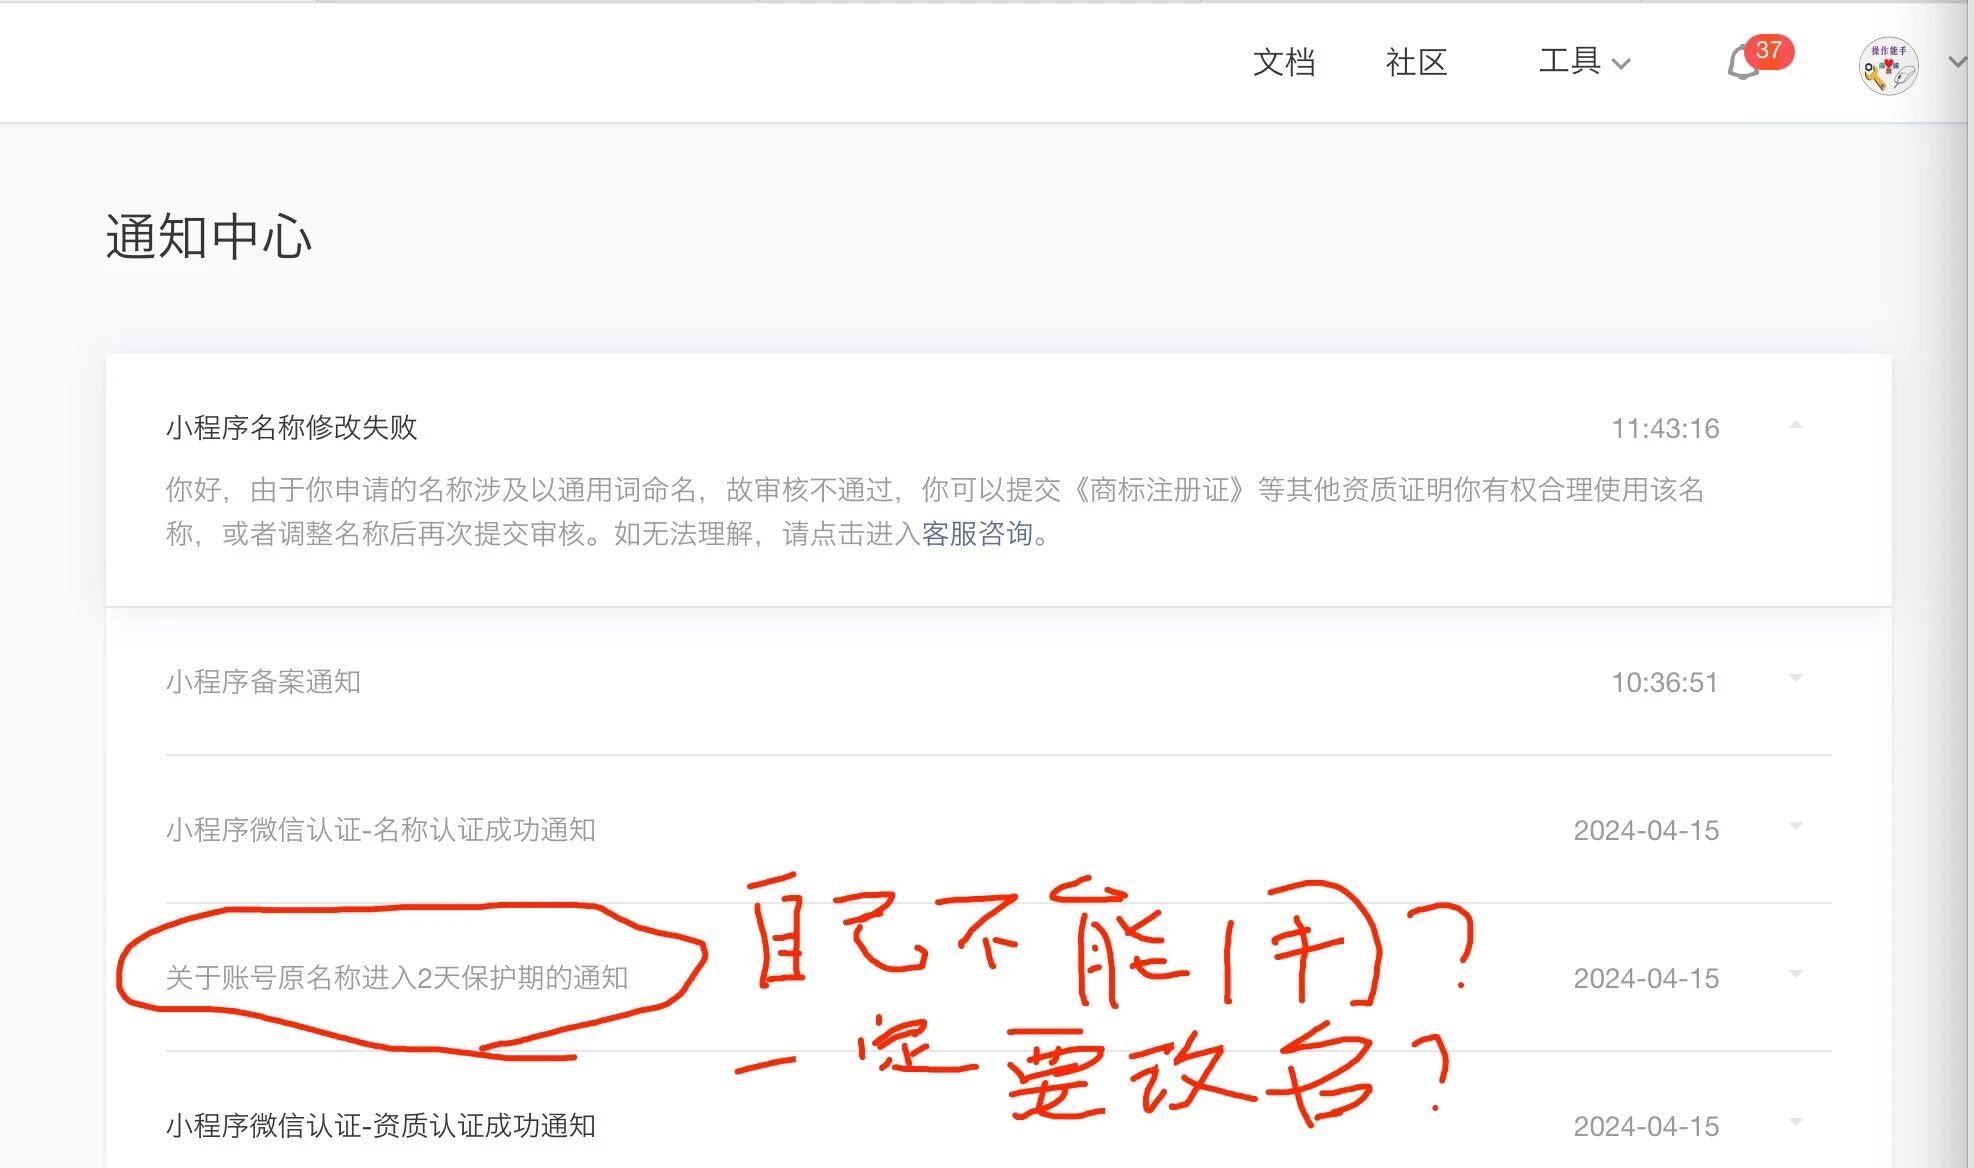
Task: Click the 11:43:16 timestamp
Action: tap(1664, 429)
